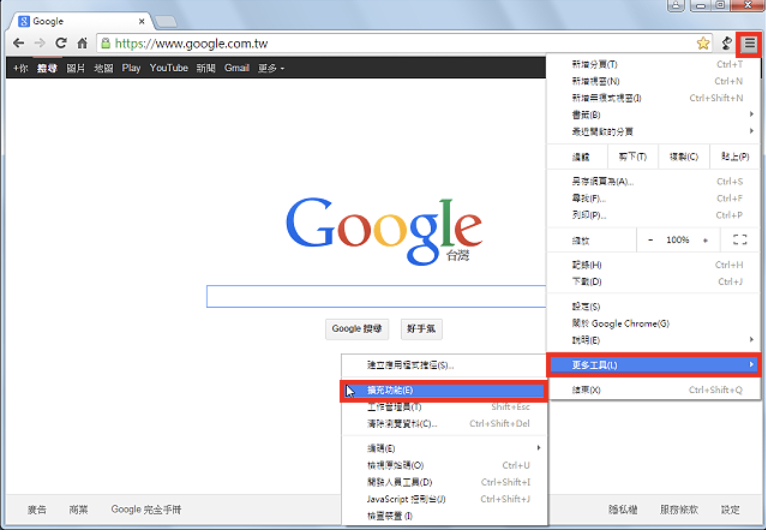Reload the page with the refresh icon
Screen dimensions: 766x532
[61, 43]
